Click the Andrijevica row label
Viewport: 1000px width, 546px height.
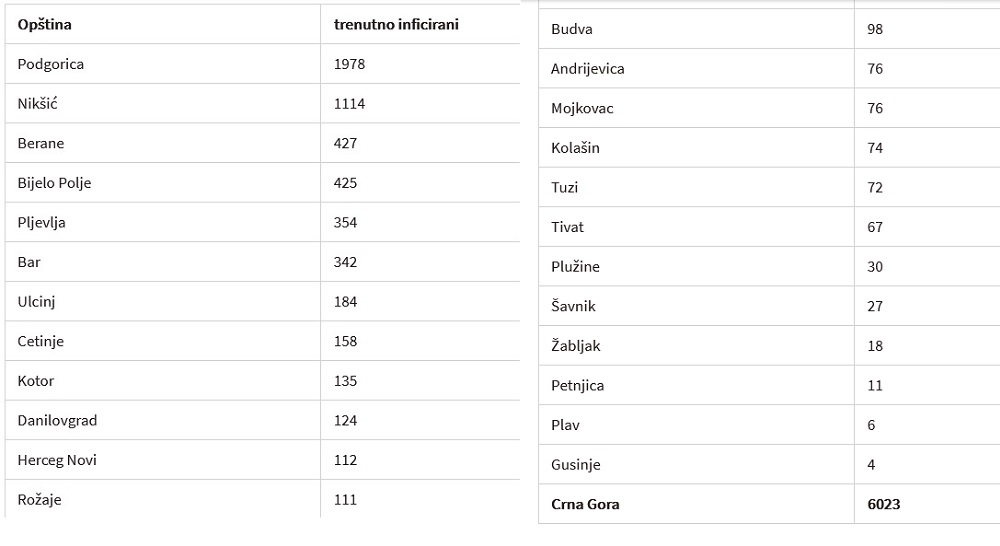(588, 69)
